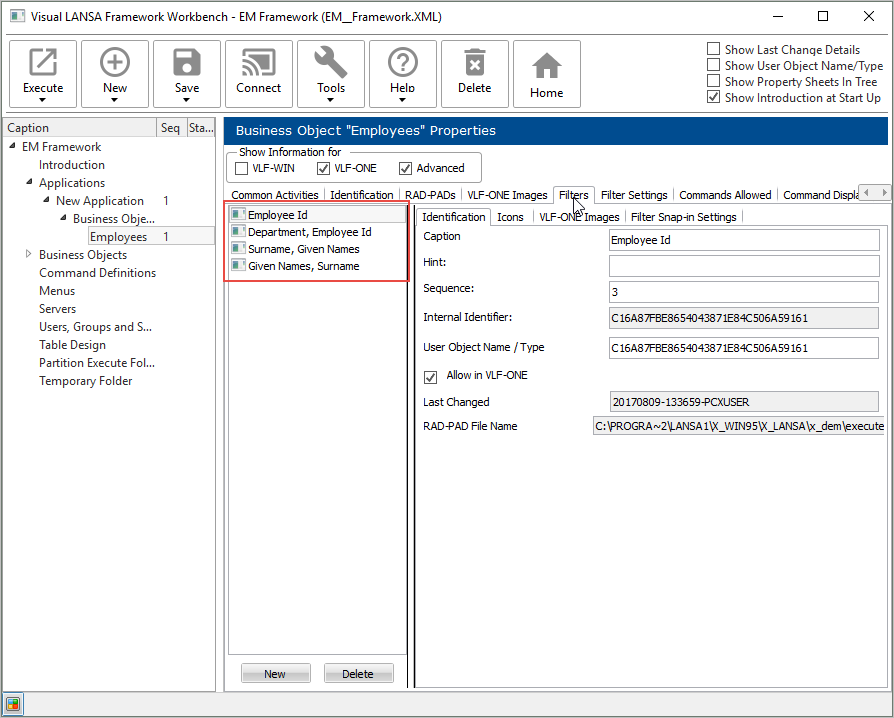Select Users, Groups and S... tree item
The height and width of the screenshot is (718, 894).
pyautogui.click(x=95, y=327)
